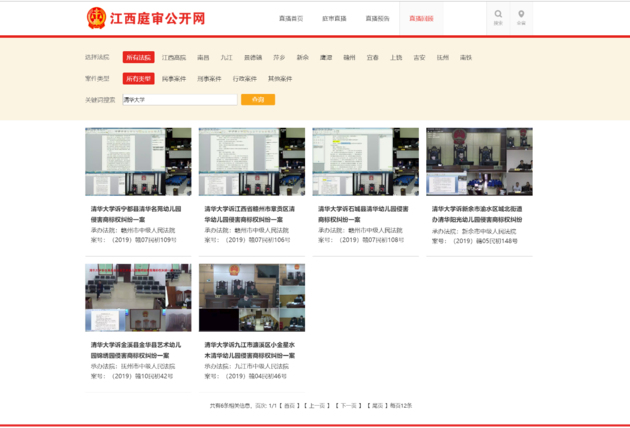Image resolution: width=630 pixels, height=428 pixels.
Task: Click the 江西庭审公开网 emblem logo
Action: coord(96,18)
